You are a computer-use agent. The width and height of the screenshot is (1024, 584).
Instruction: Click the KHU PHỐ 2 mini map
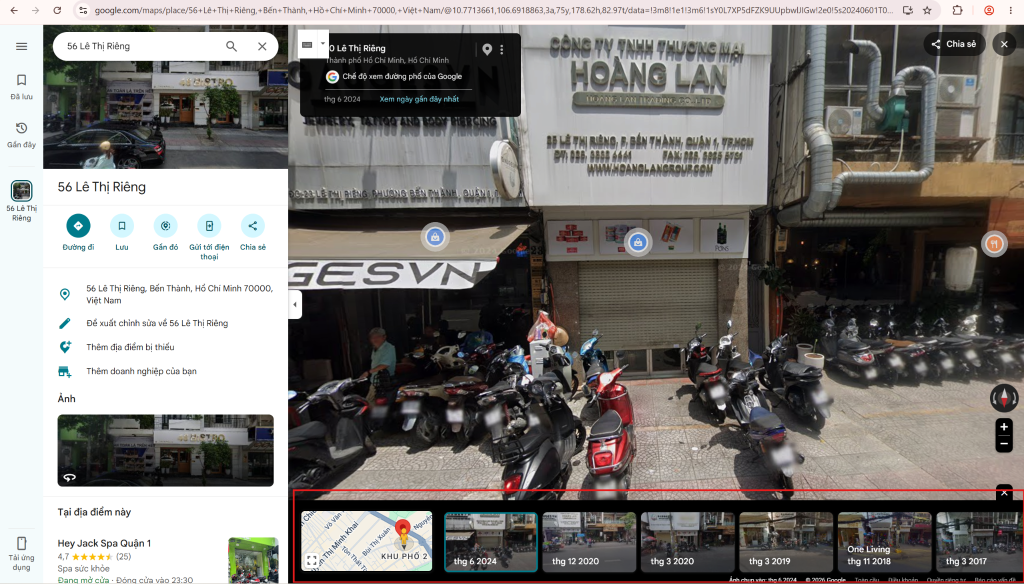coord(367,541)
